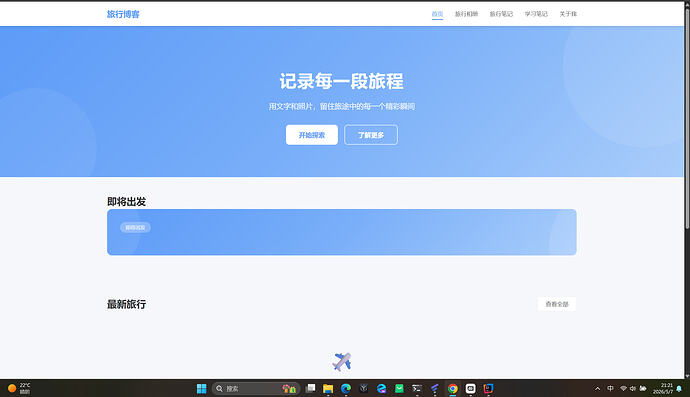
Task: Open the notification bell in the tray
Action: (679, 389)
